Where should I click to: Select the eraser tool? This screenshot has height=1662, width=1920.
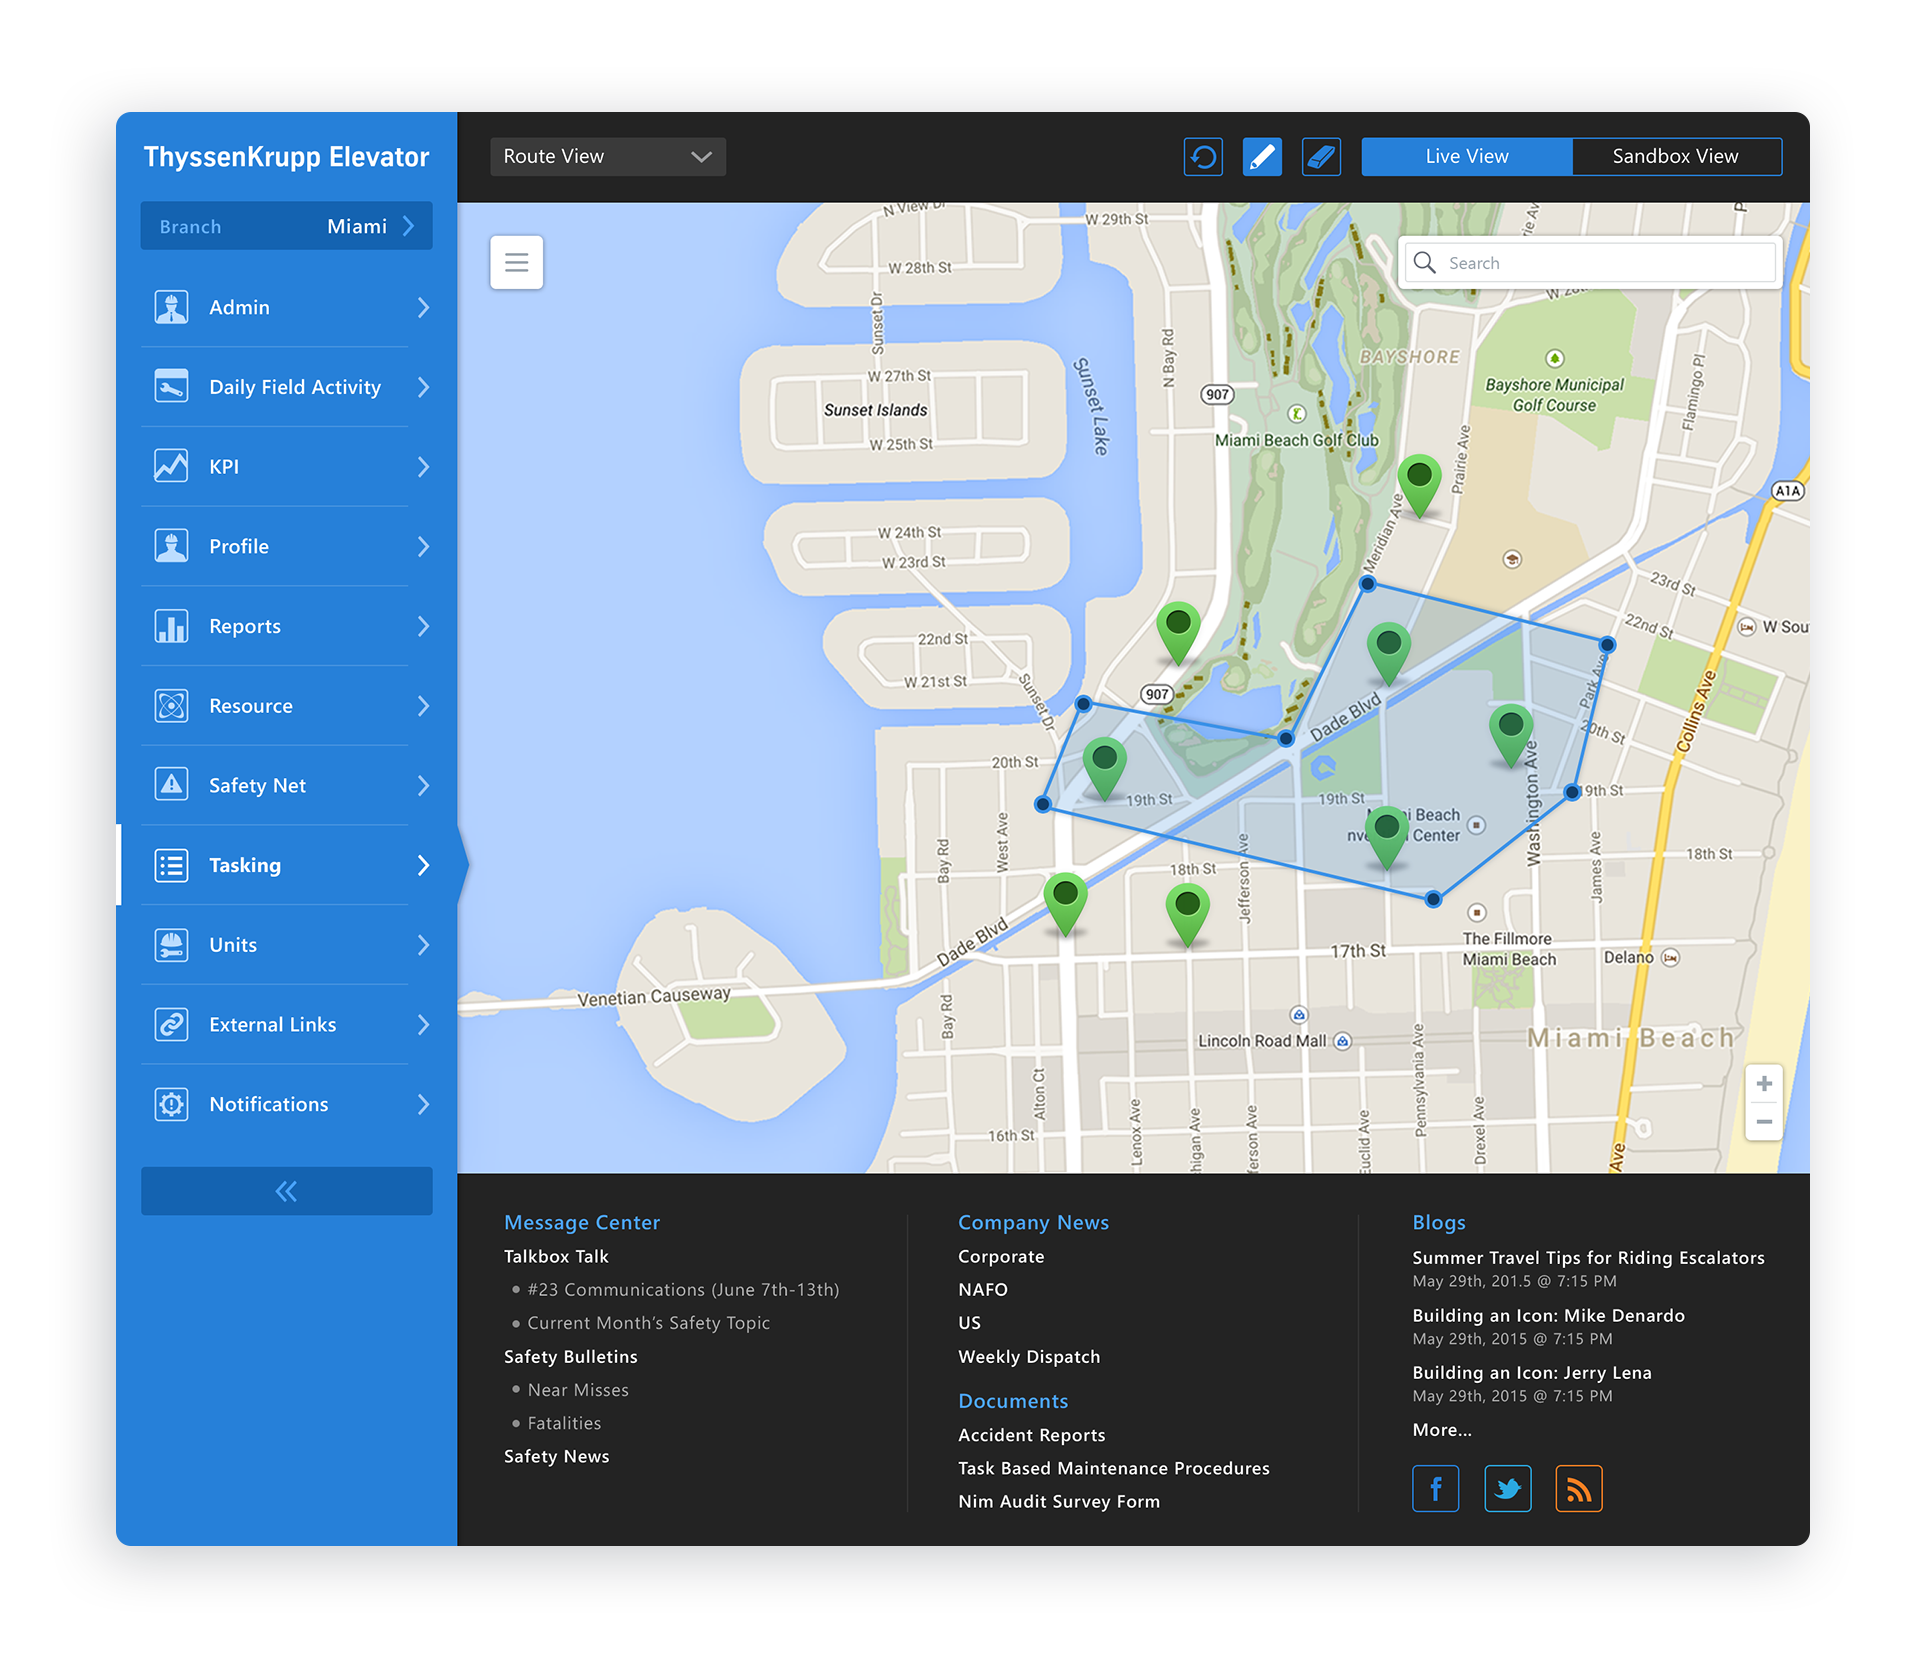[x=1321, y=157]
